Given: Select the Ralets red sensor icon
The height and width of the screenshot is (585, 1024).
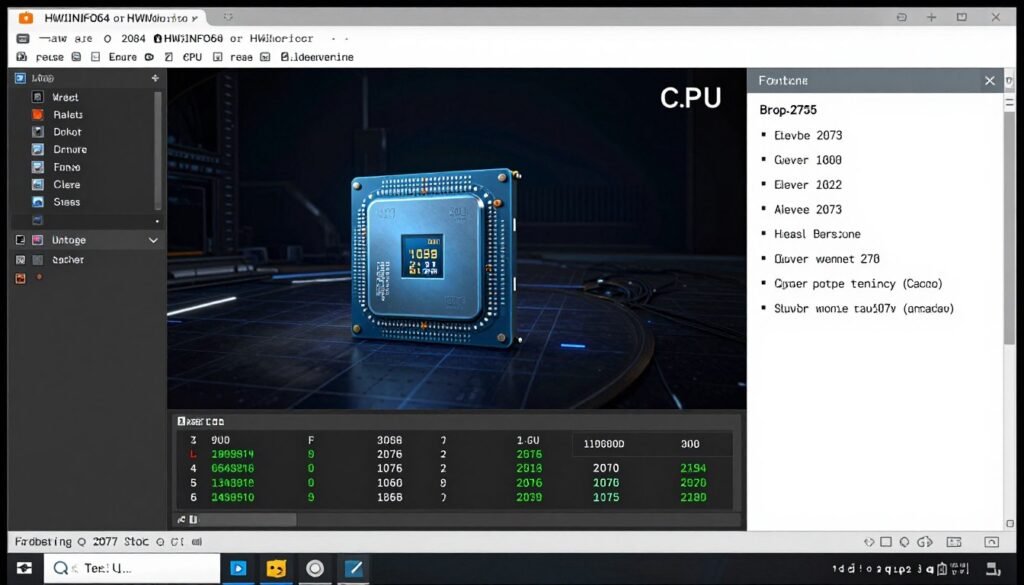Looking at the screenshot, I should point(37,114).
